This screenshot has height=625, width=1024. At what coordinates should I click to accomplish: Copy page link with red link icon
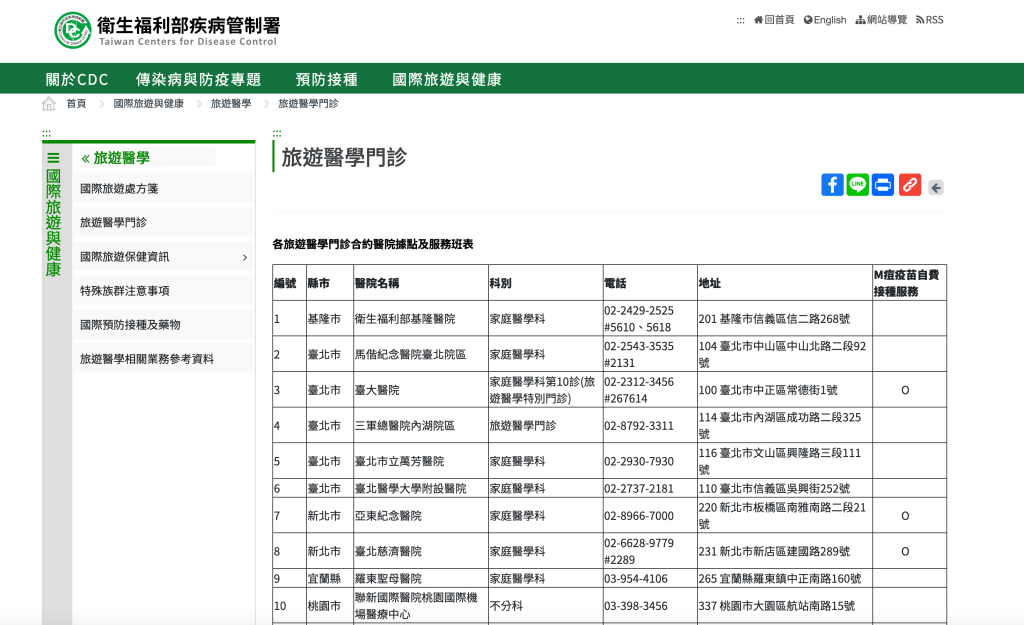point(910,185)
